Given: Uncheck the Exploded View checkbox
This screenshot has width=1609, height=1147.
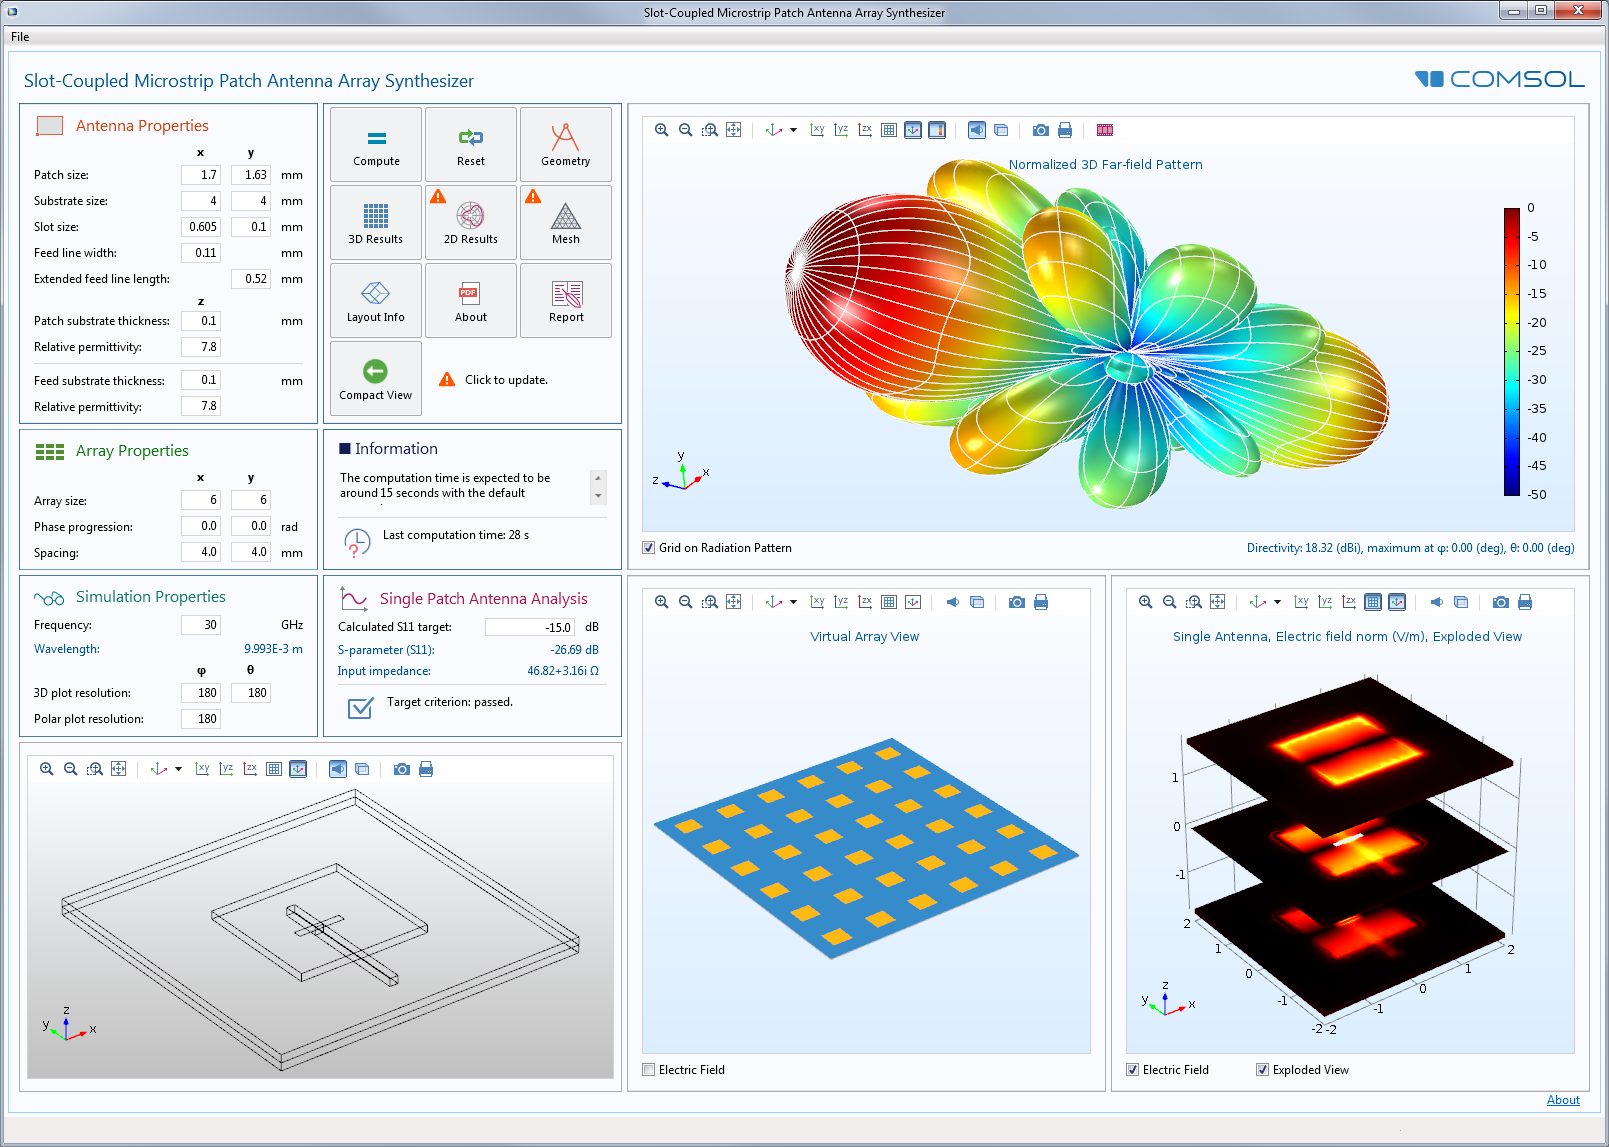Looking at the screenshot, I should point(1263,1070).
